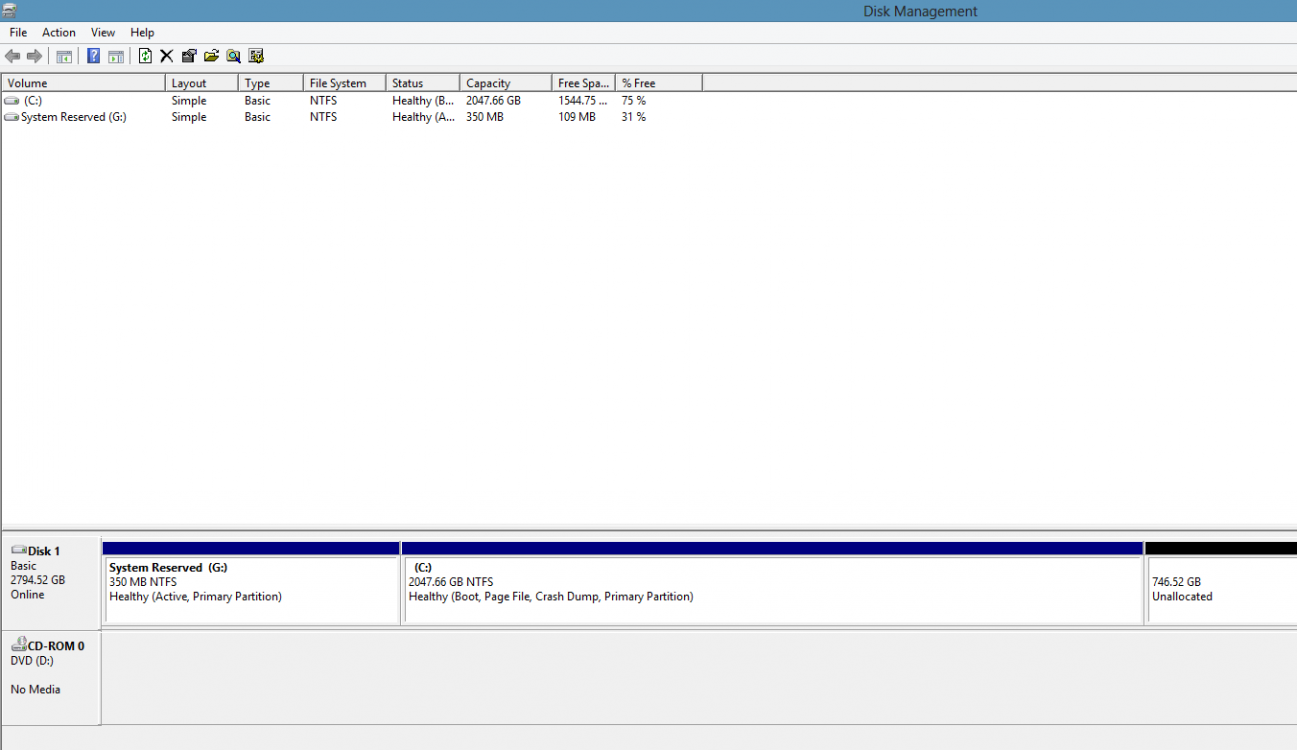Sort by the Volume column header
Screen dimensions: 1297x750
83,83
